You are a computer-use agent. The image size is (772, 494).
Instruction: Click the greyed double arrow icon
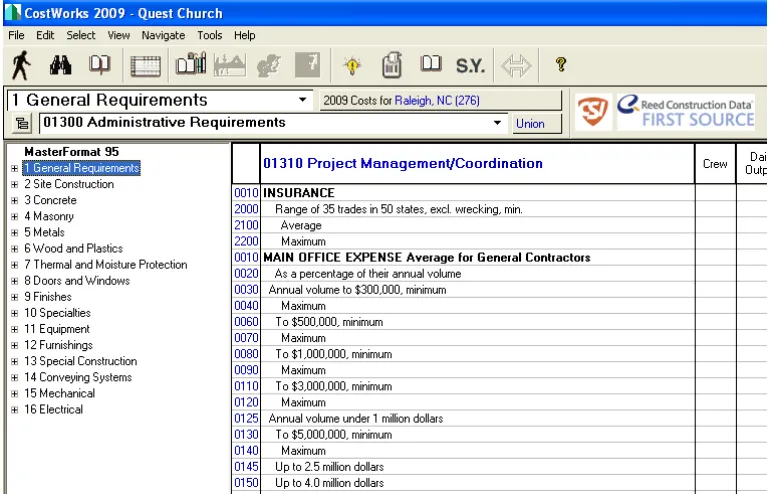pos(516,66)
